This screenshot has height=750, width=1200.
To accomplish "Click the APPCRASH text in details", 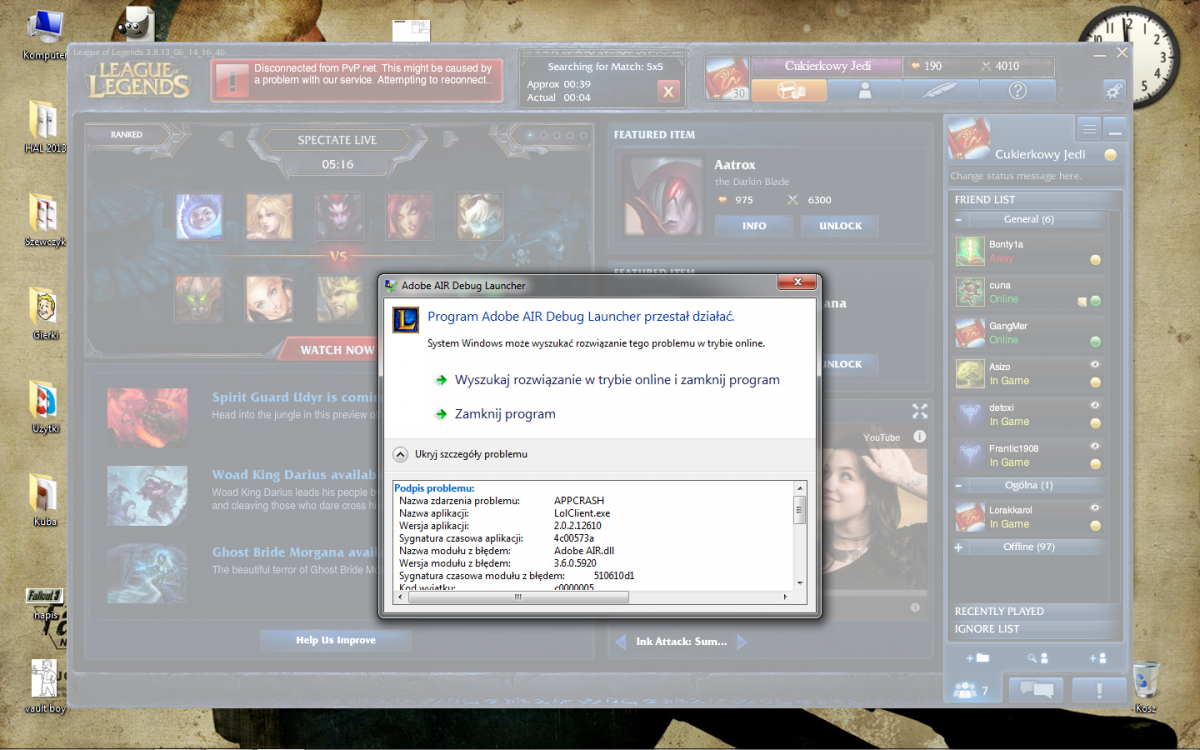I will pyautogui.click(x=579, y=500).
